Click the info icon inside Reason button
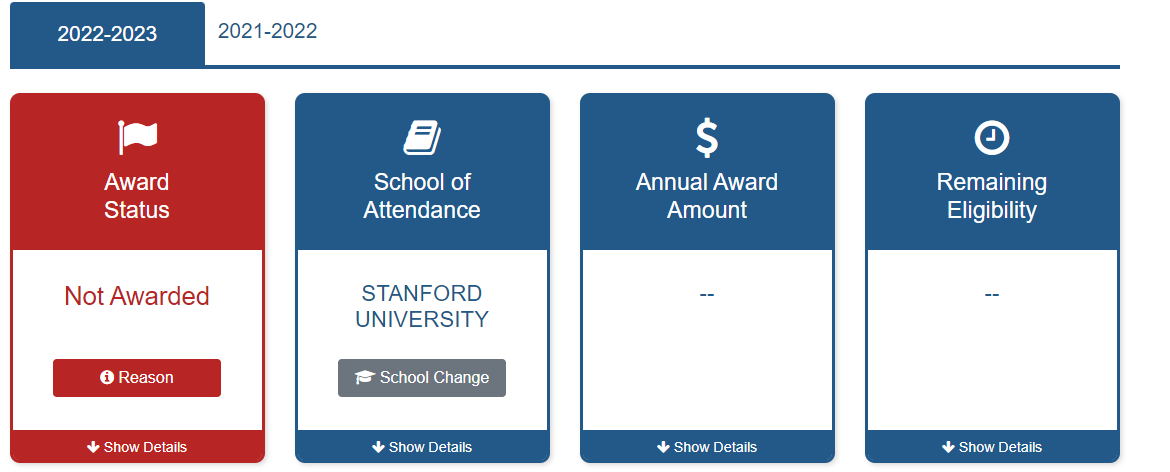Viewport: 1170px width, 472px height. [x=107, y=377]
